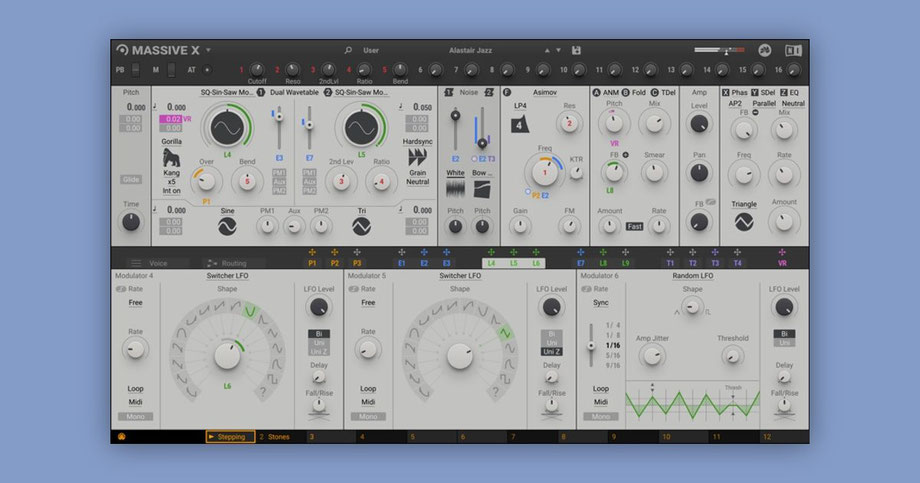The width and height of the screenshot is (920, 483).
Task: Click the noise source 1 badge icon
Action: [x=449, y=93]
